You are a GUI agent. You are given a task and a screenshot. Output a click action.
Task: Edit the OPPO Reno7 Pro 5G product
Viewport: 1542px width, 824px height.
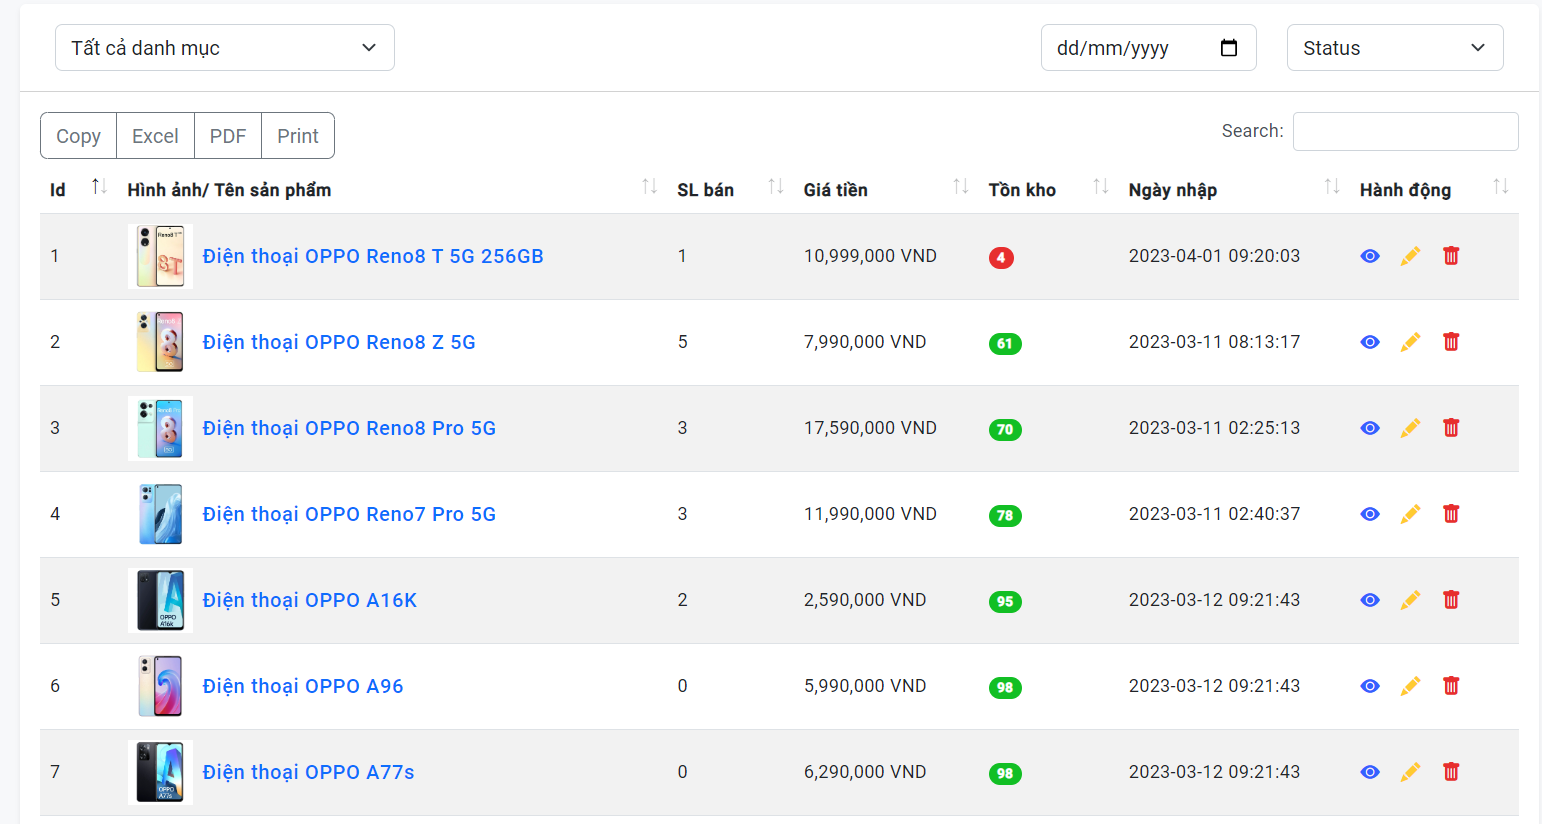(x=1410, y=514)
